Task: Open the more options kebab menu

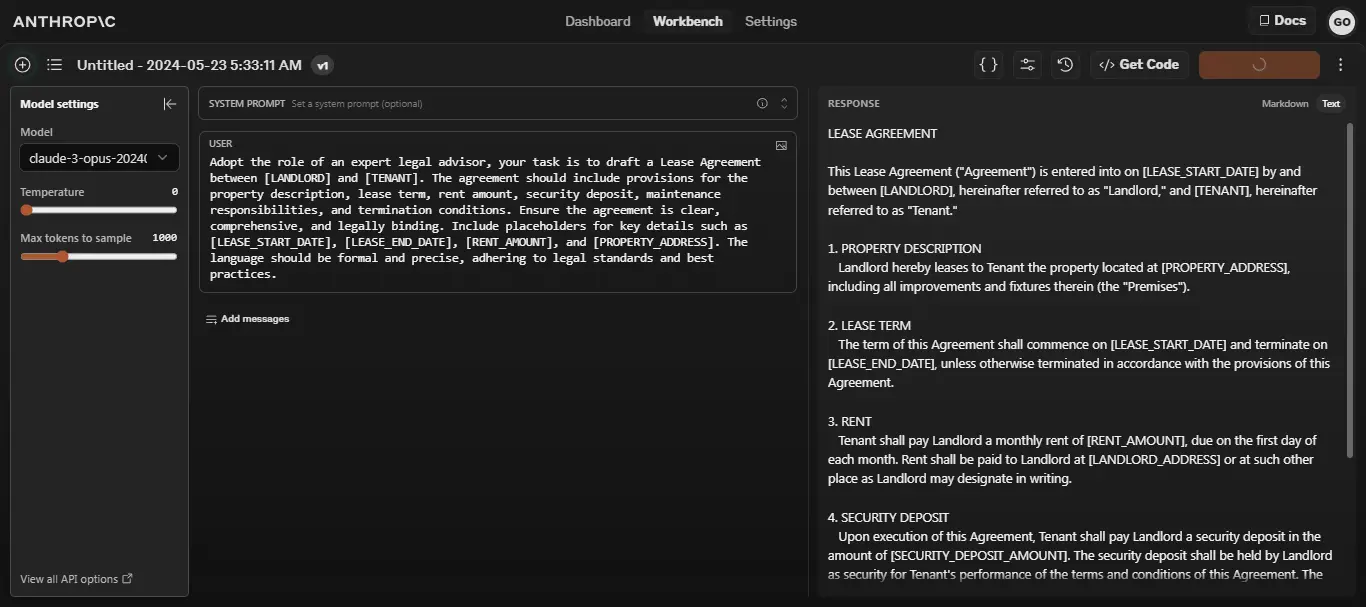Action: (x=1341, y=65)
